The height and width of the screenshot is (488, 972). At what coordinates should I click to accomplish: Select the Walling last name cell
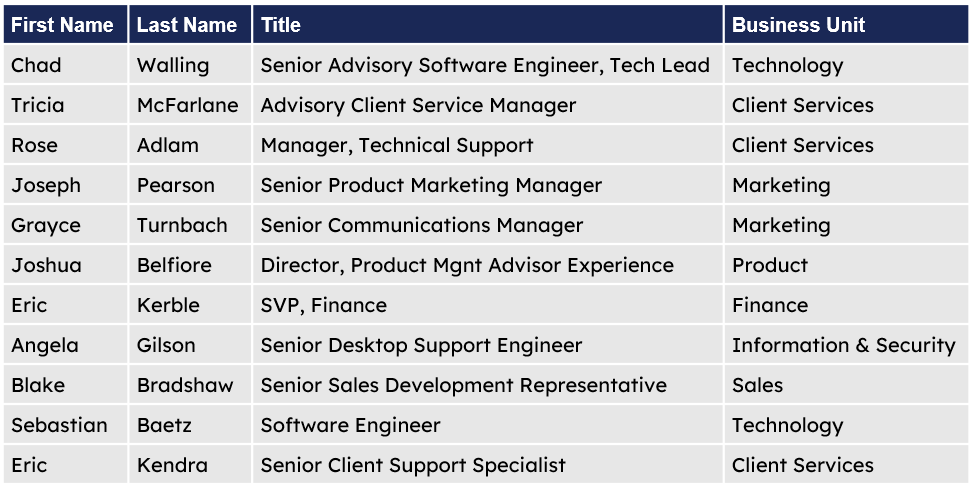tap(190, 64)
